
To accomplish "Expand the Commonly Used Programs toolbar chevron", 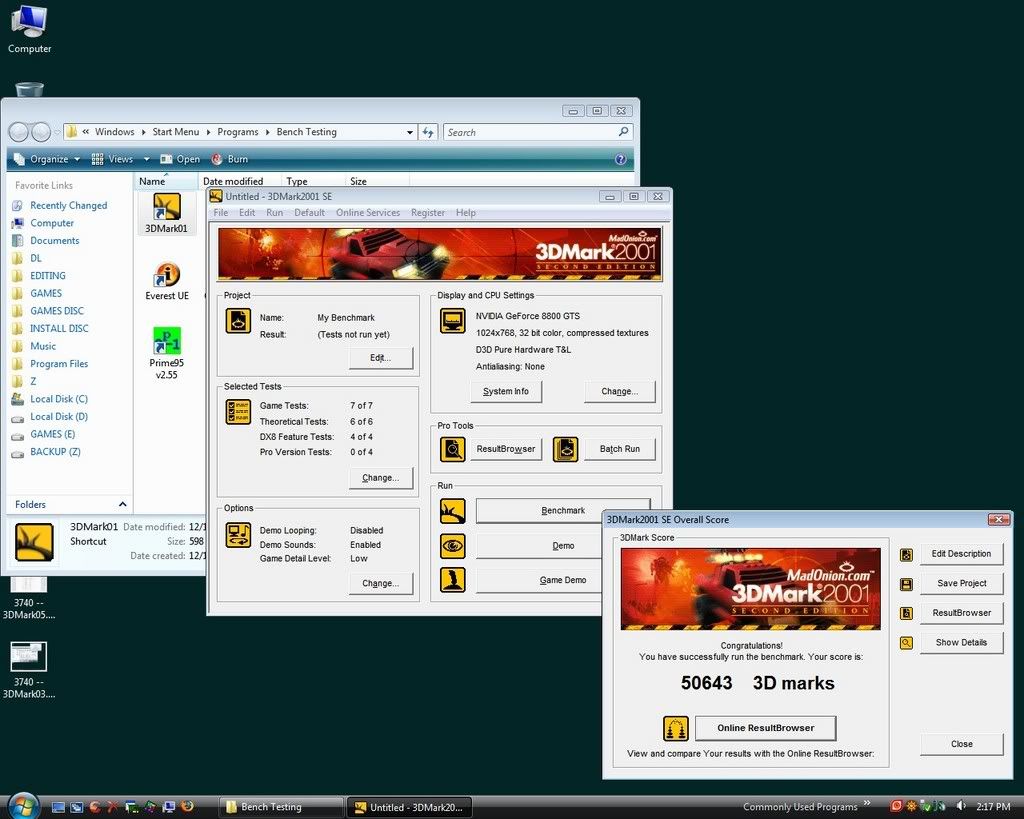I will click(x=867, y=804).
